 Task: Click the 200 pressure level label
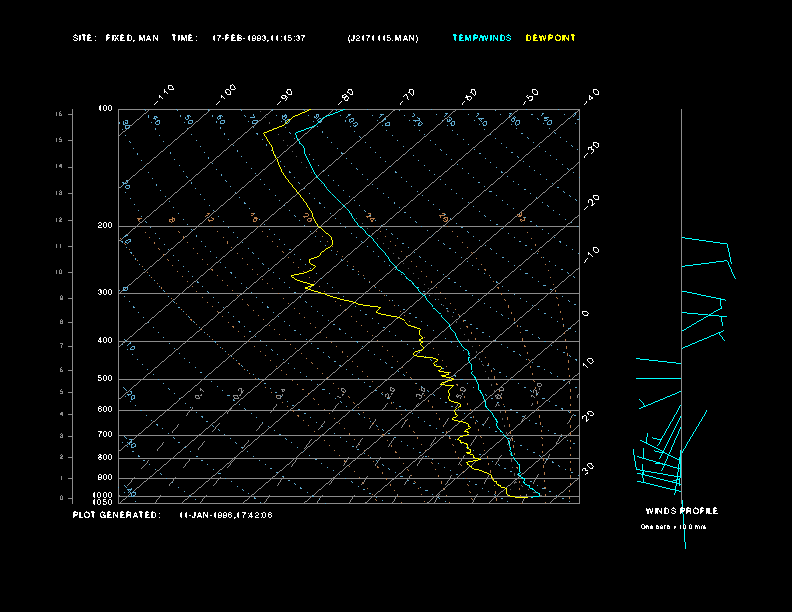coord(105,226)
